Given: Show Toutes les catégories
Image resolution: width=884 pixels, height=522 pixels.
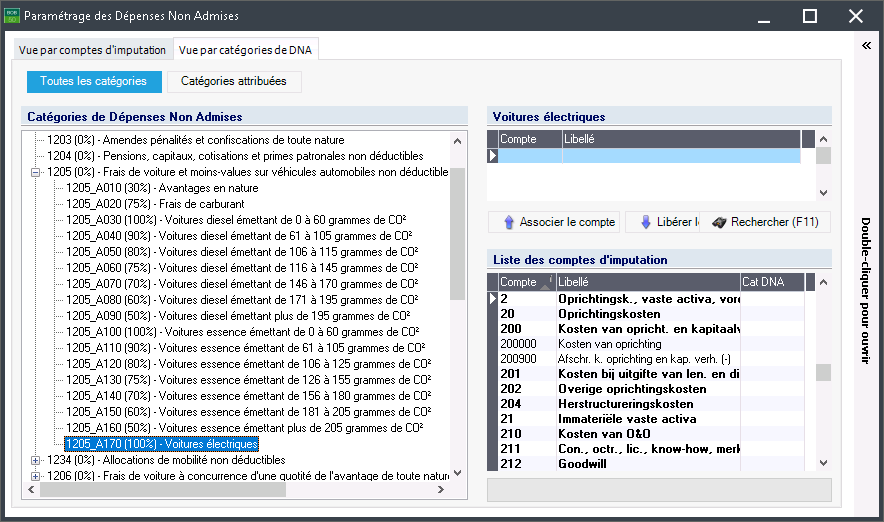Looking at the screenshot, I should click(x=93, y=81).
